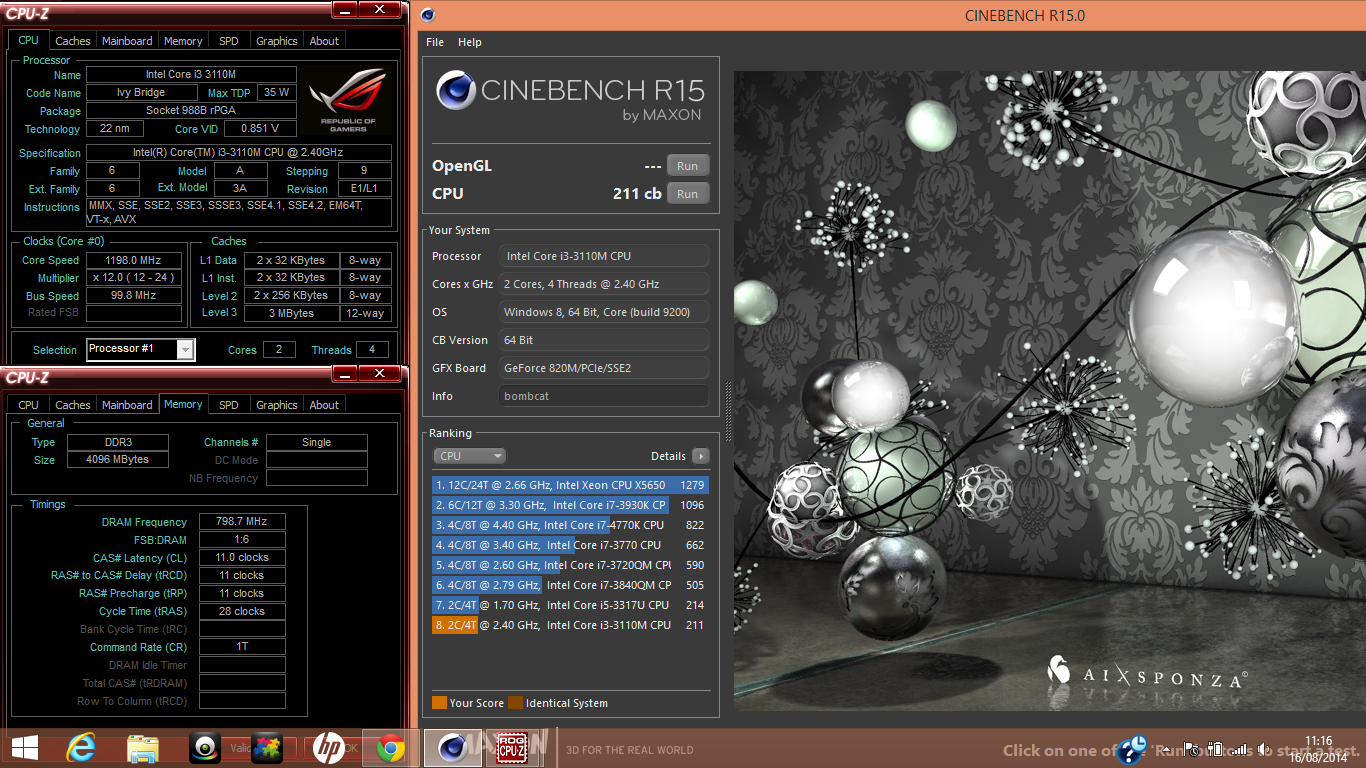
Task: Run the CPU benchmark
Action: pos(688,193)
